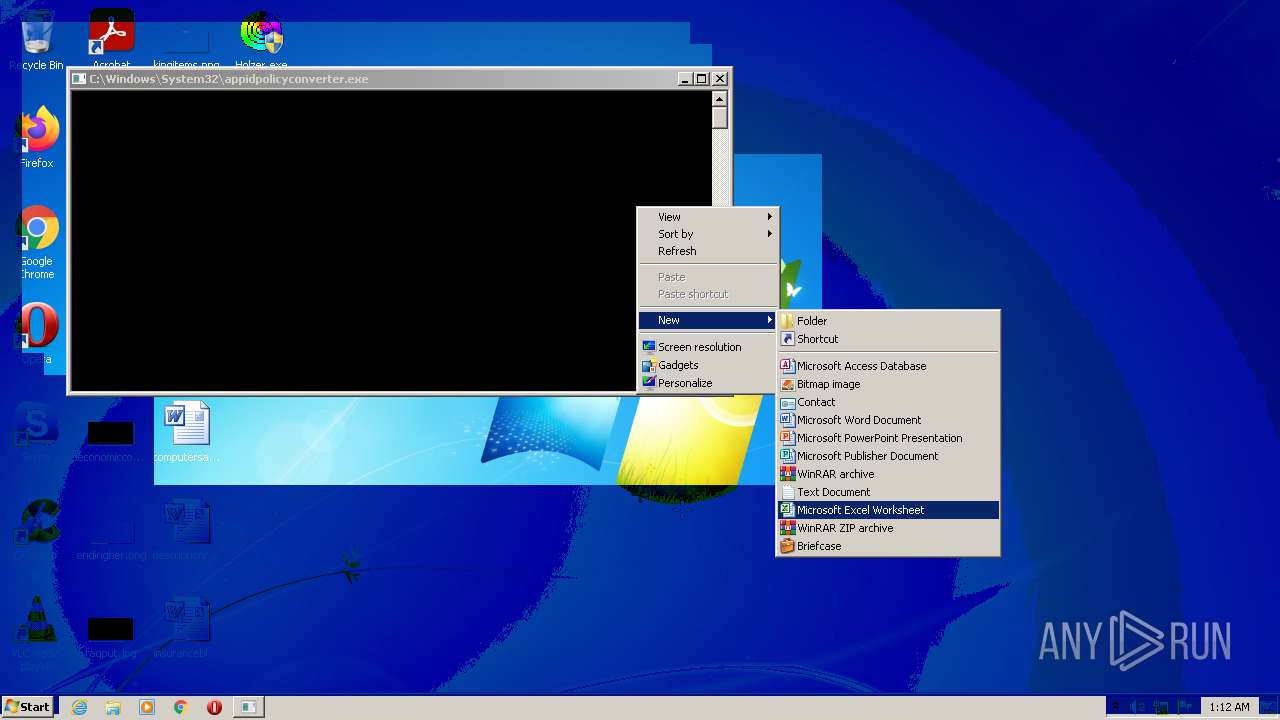
Task: Choose Personalize from the context menu
Action: (708, 383)
